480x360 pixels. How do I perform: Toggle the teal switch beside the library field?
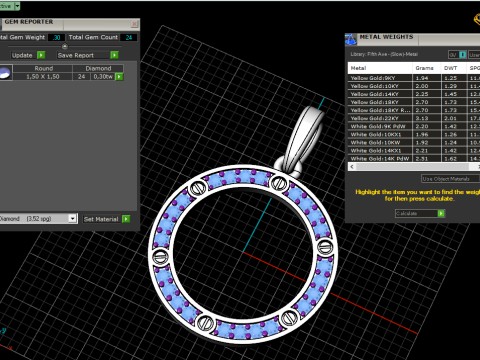(x=462, y=55)
